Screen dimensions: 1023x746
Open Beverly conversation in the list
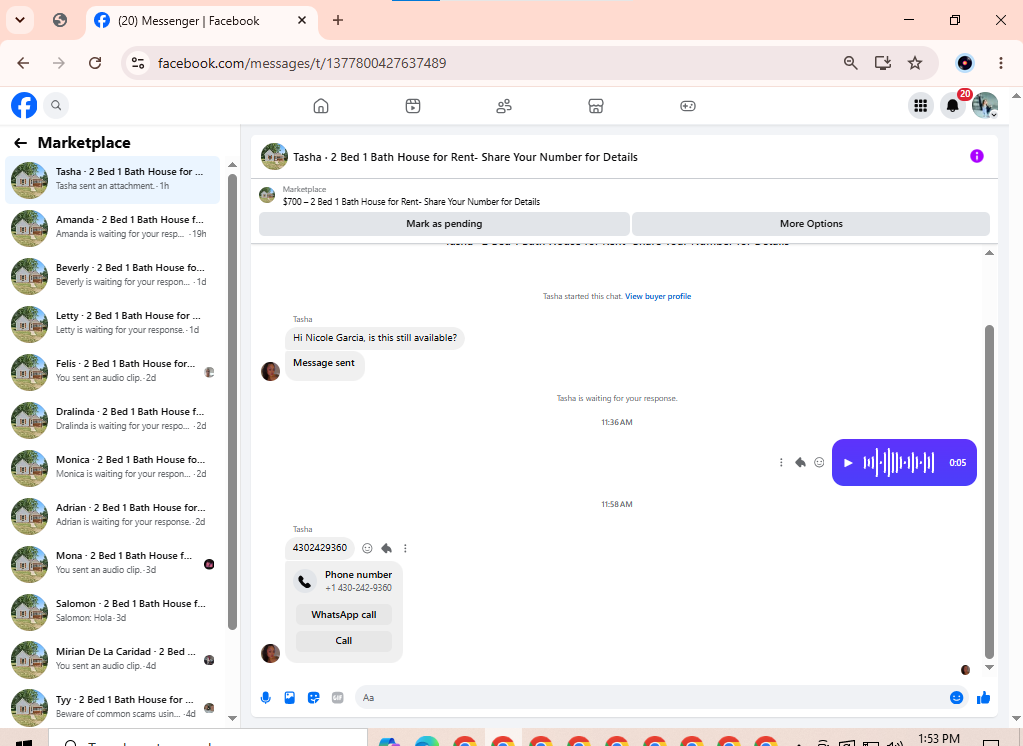(112, 275)
